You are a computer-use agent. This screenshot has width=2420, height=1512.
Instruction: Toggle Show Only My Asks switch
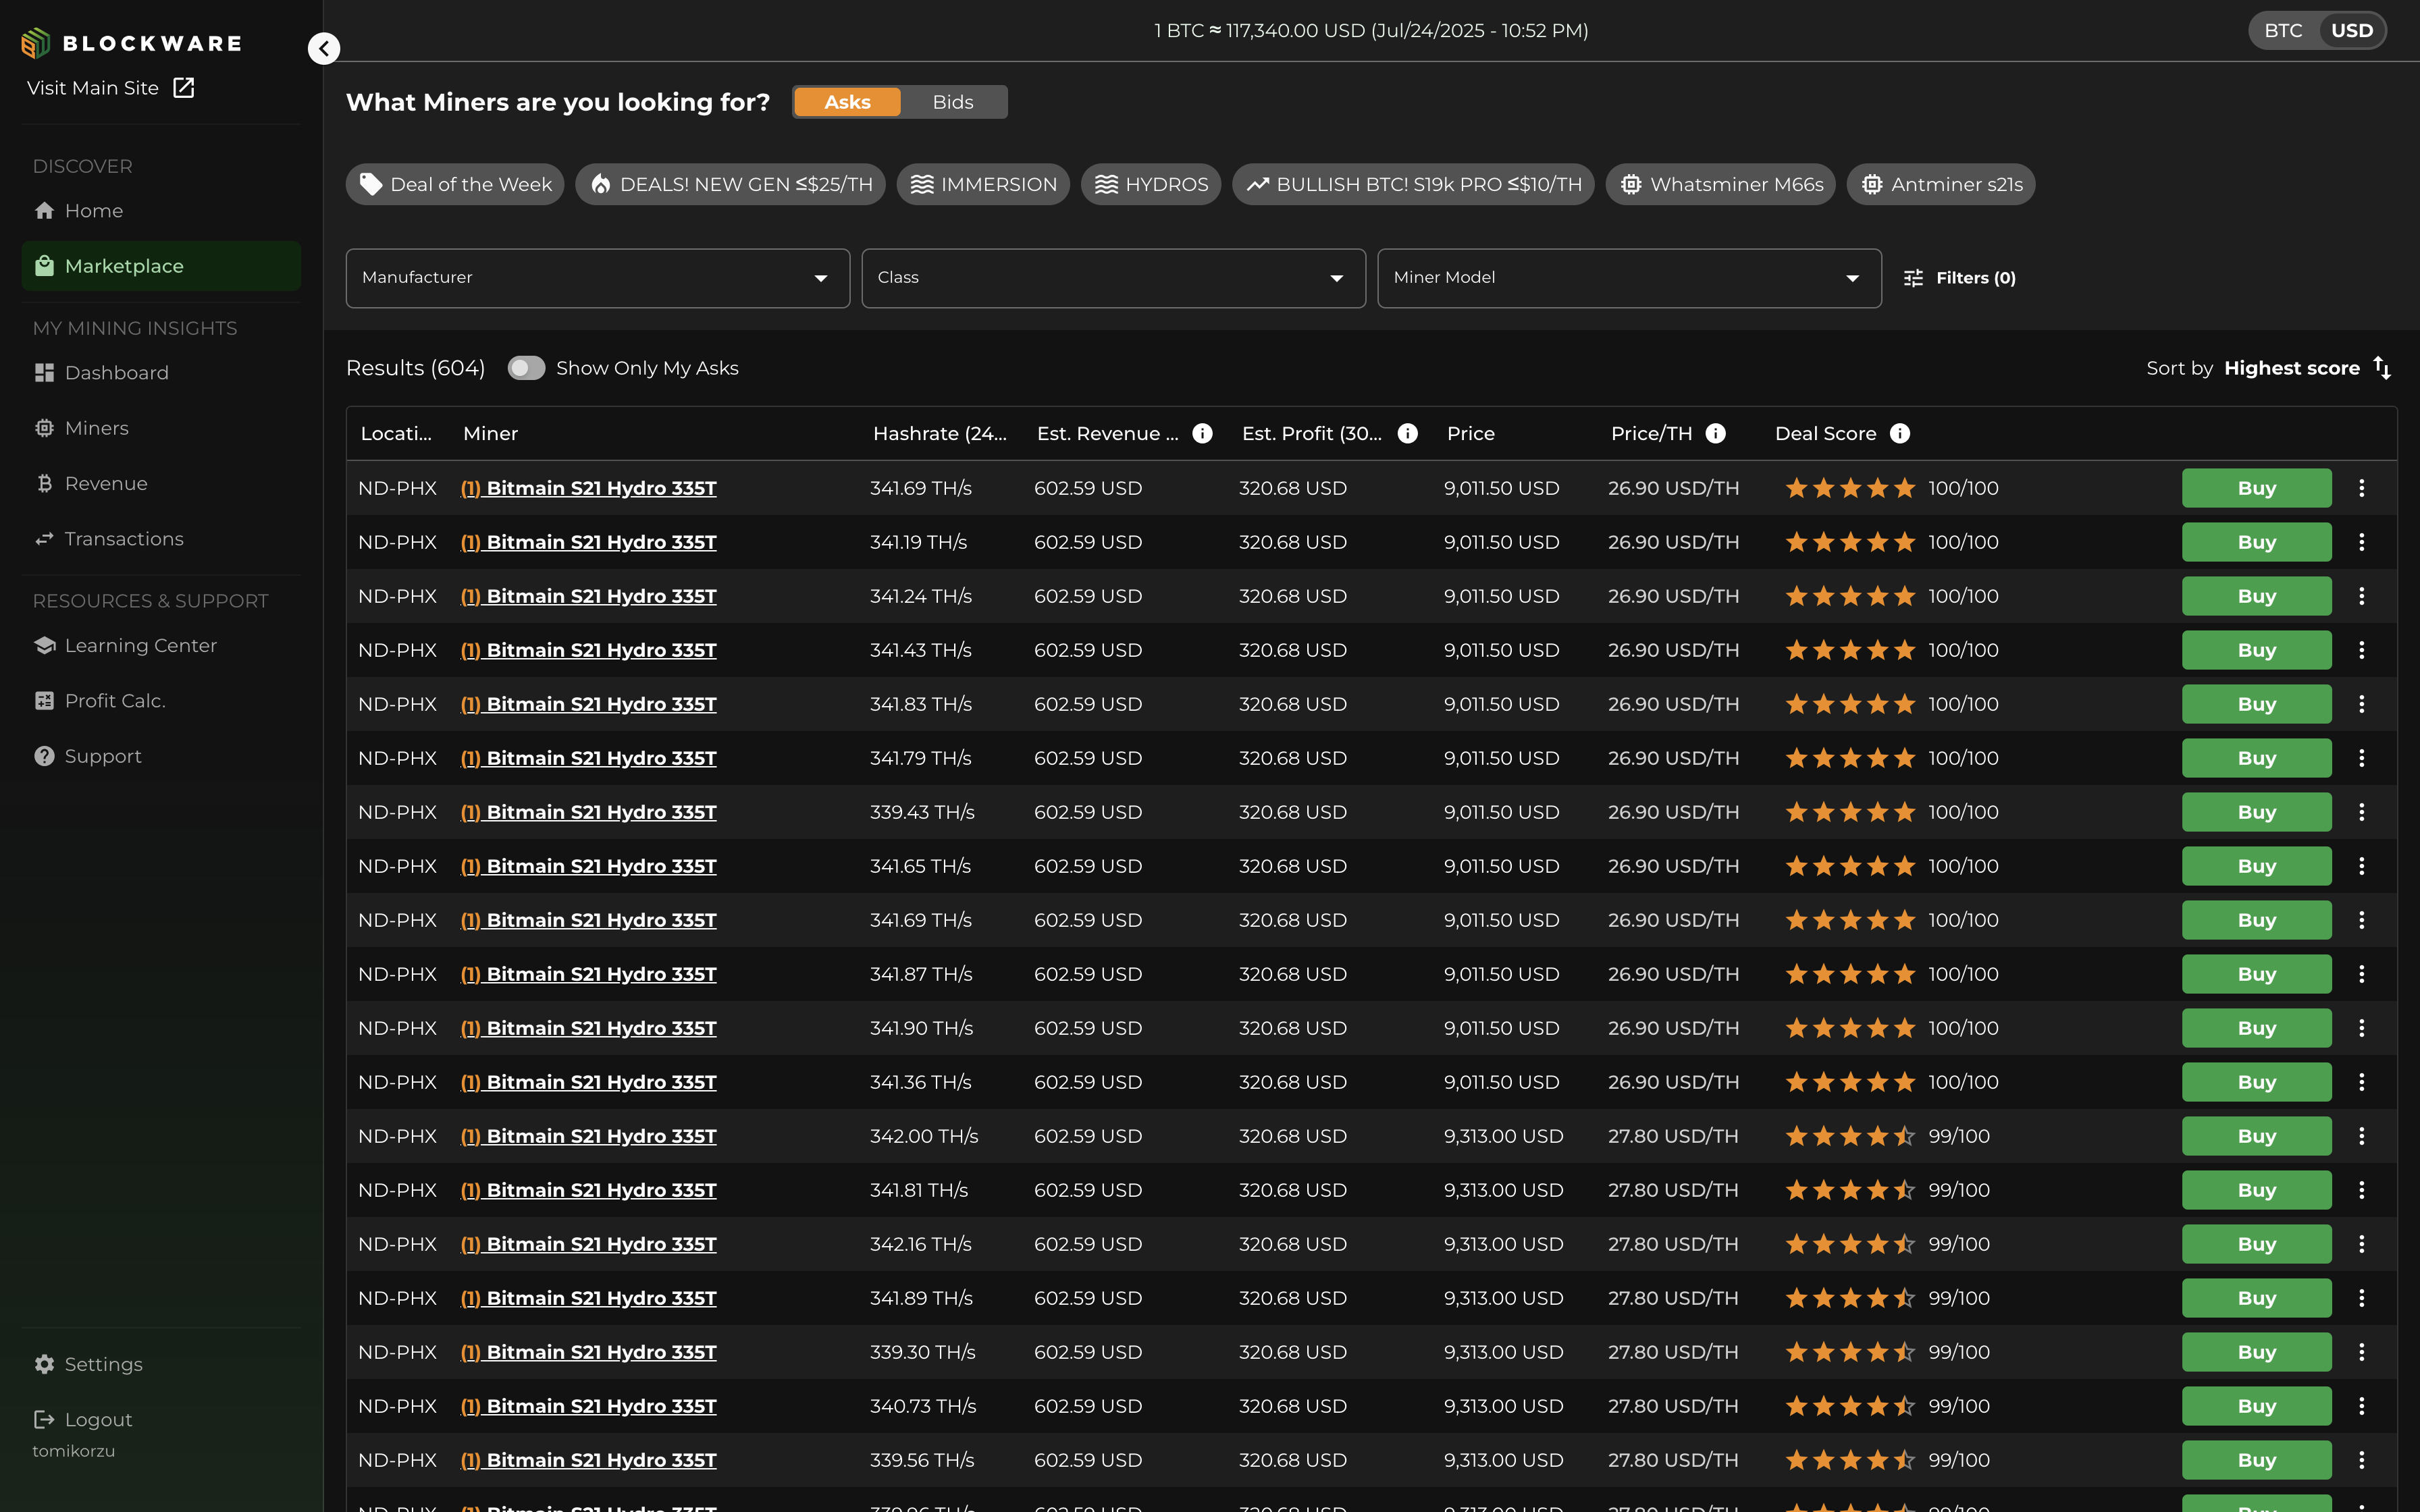[x=526, y=368]
